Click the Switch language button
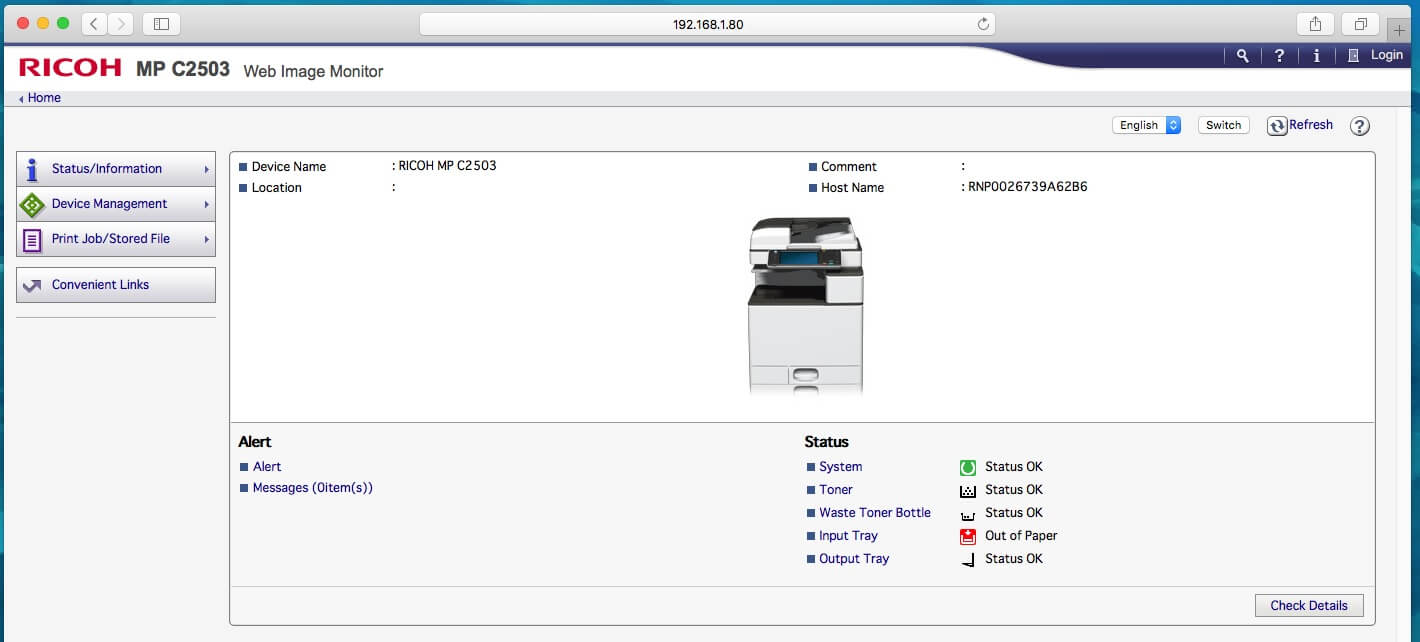The height and width of the screenshot is (642, 1420). point(1223,125)
